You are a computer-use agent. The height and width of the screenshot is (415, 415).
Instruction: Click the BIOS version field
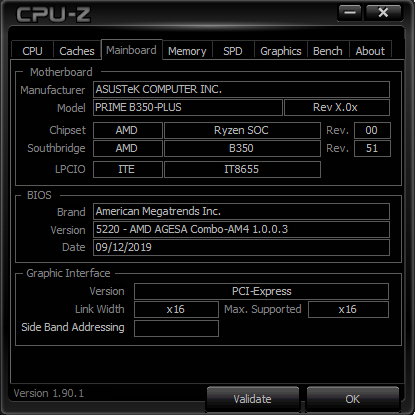(x=241, y=229)
